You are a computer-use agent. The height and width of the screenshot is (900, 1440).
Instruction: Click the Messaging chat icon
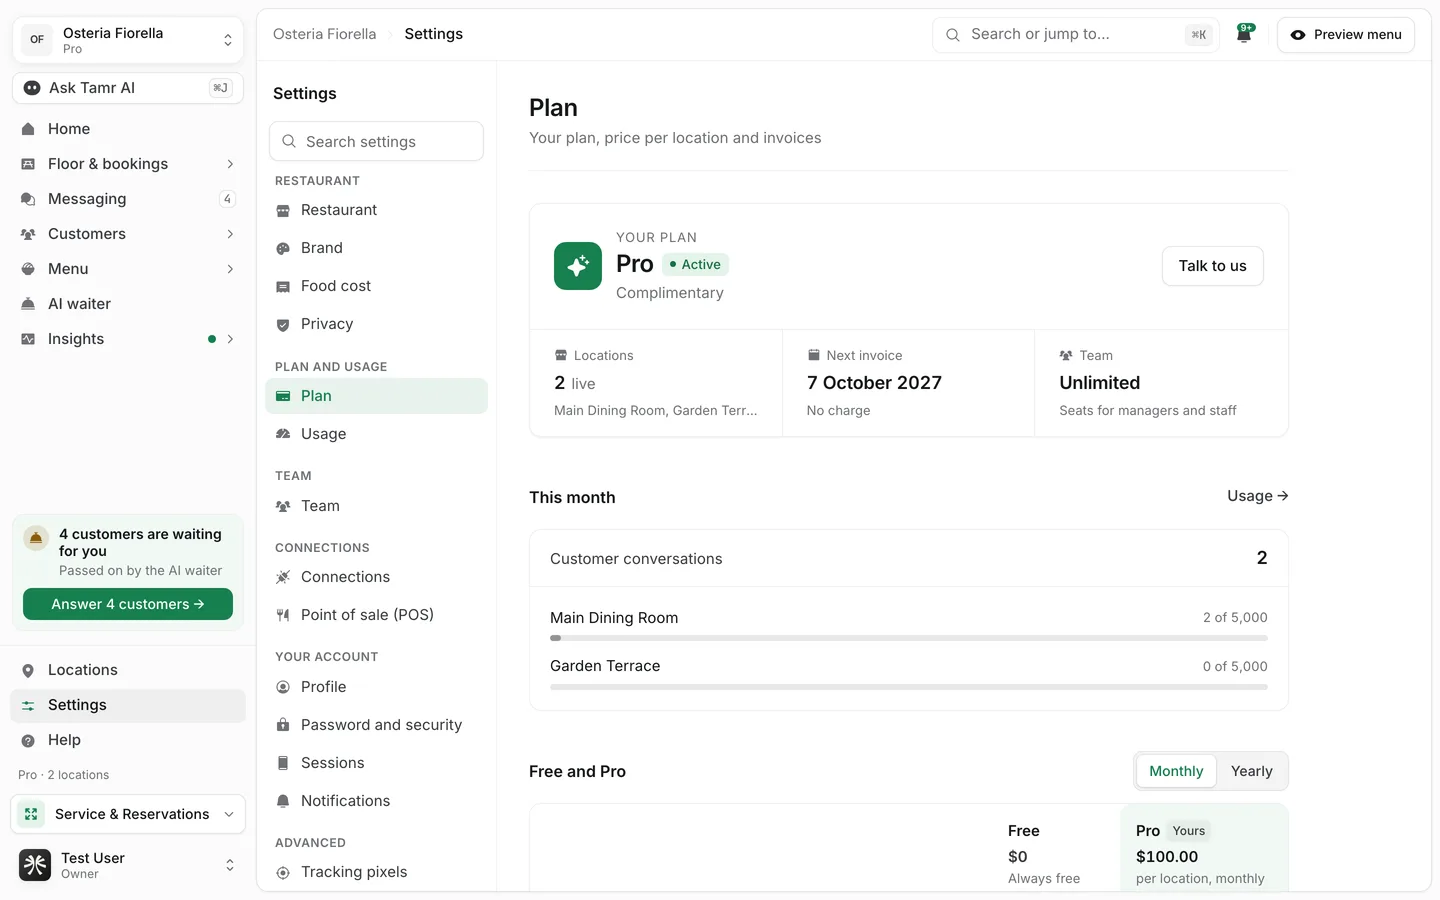[x=28, y=199]
